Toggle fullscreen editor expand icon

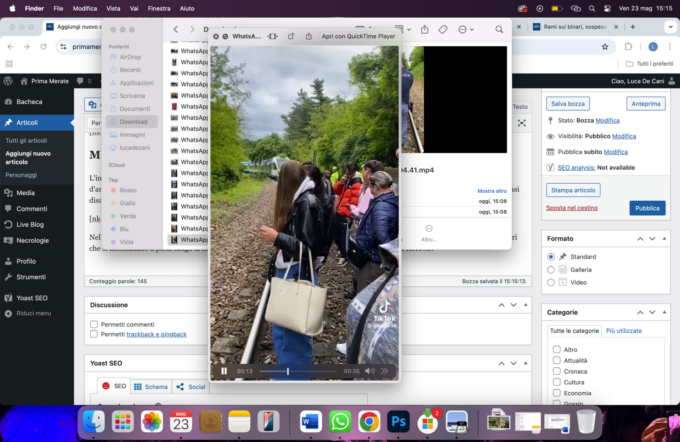click(522, 123)
